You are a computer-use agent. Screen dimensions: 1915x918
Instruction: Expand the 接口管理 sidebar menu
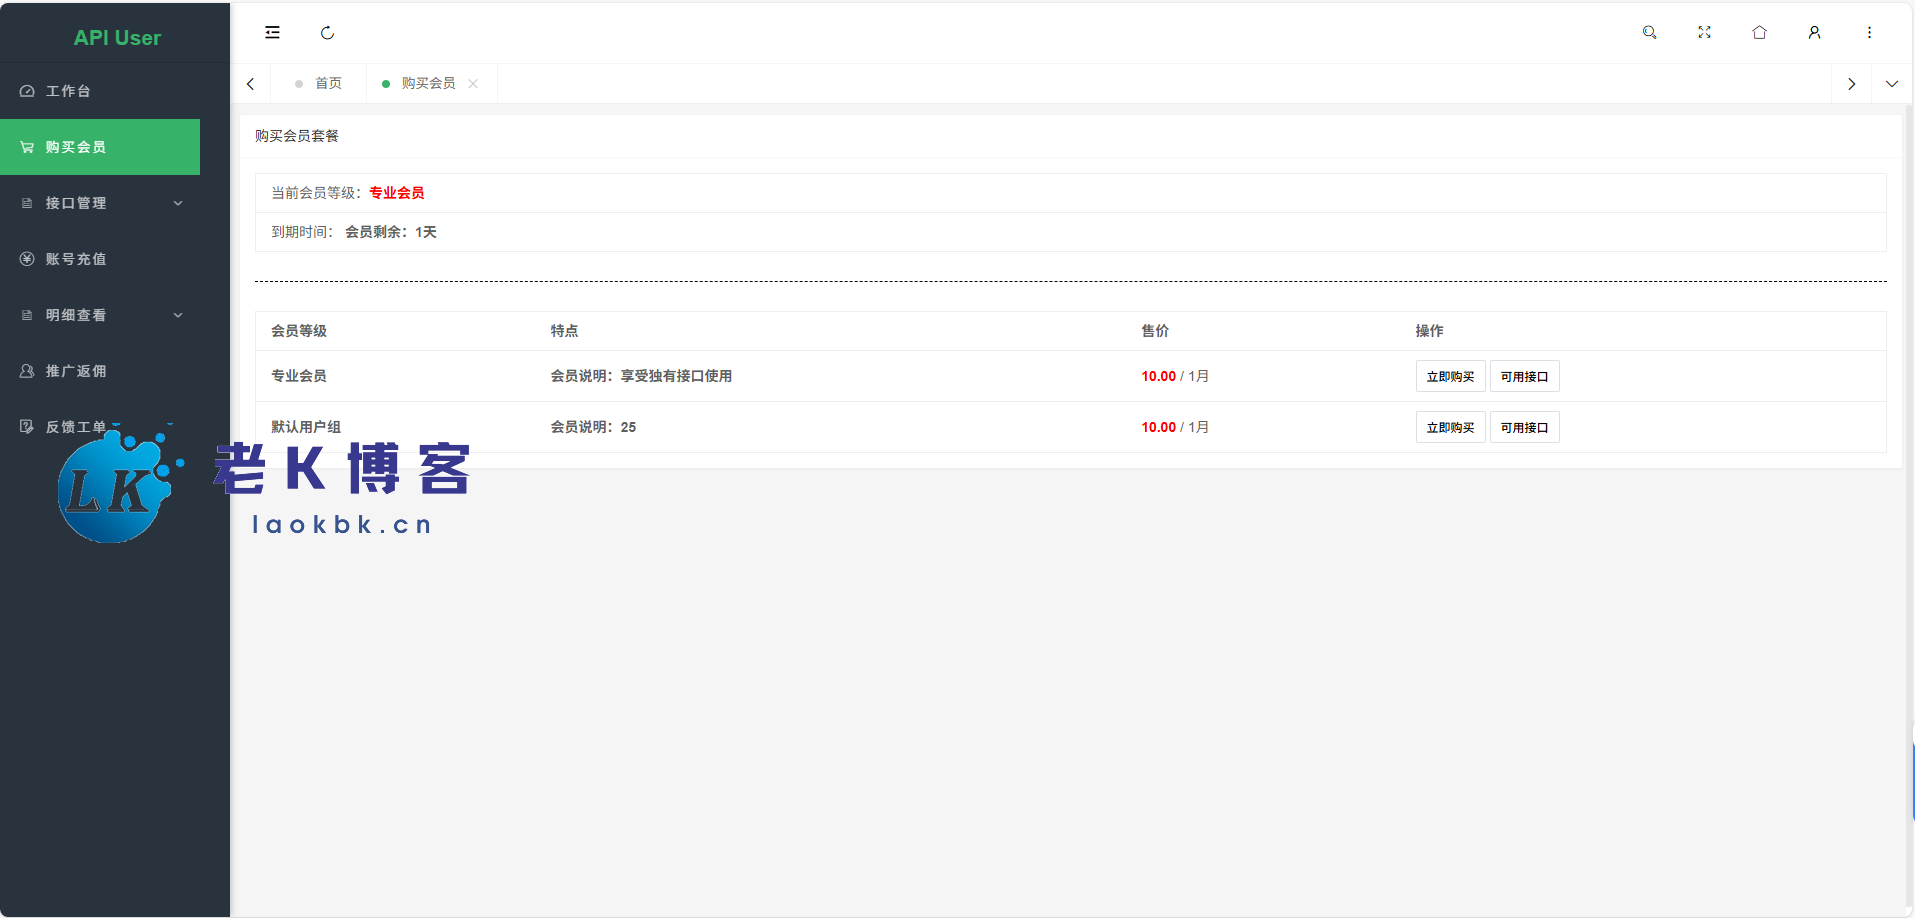pyautogui.click(x=100, y=203)
